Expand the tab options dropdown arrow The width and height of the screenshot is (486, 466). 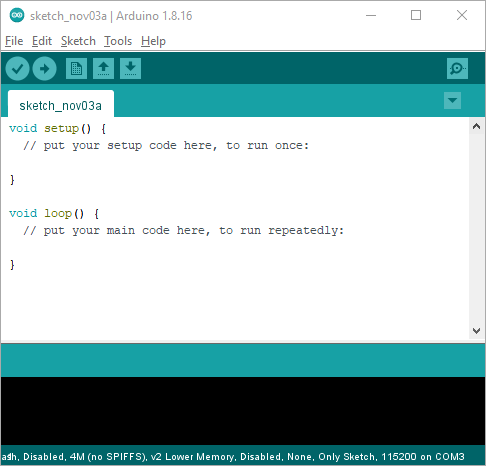click(452, 101)
